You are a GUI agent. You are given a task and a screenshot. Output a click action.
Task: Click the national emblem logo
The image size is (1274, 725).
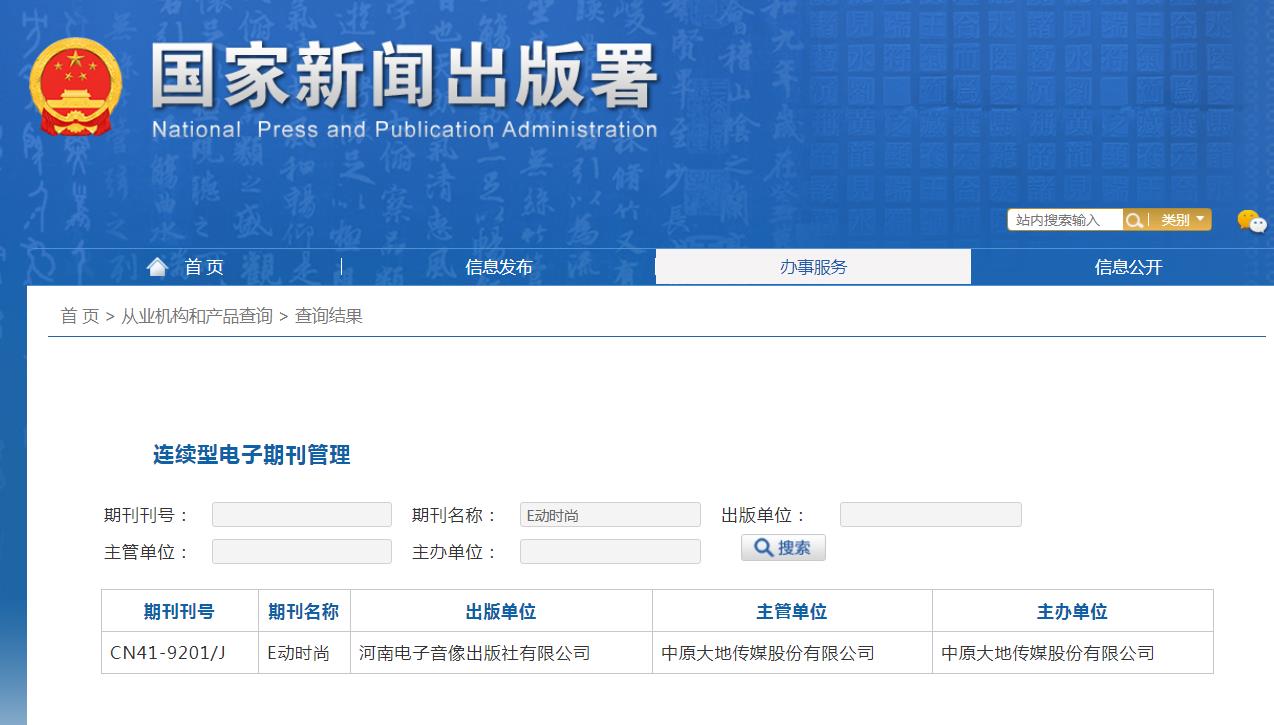click(75, 87)
